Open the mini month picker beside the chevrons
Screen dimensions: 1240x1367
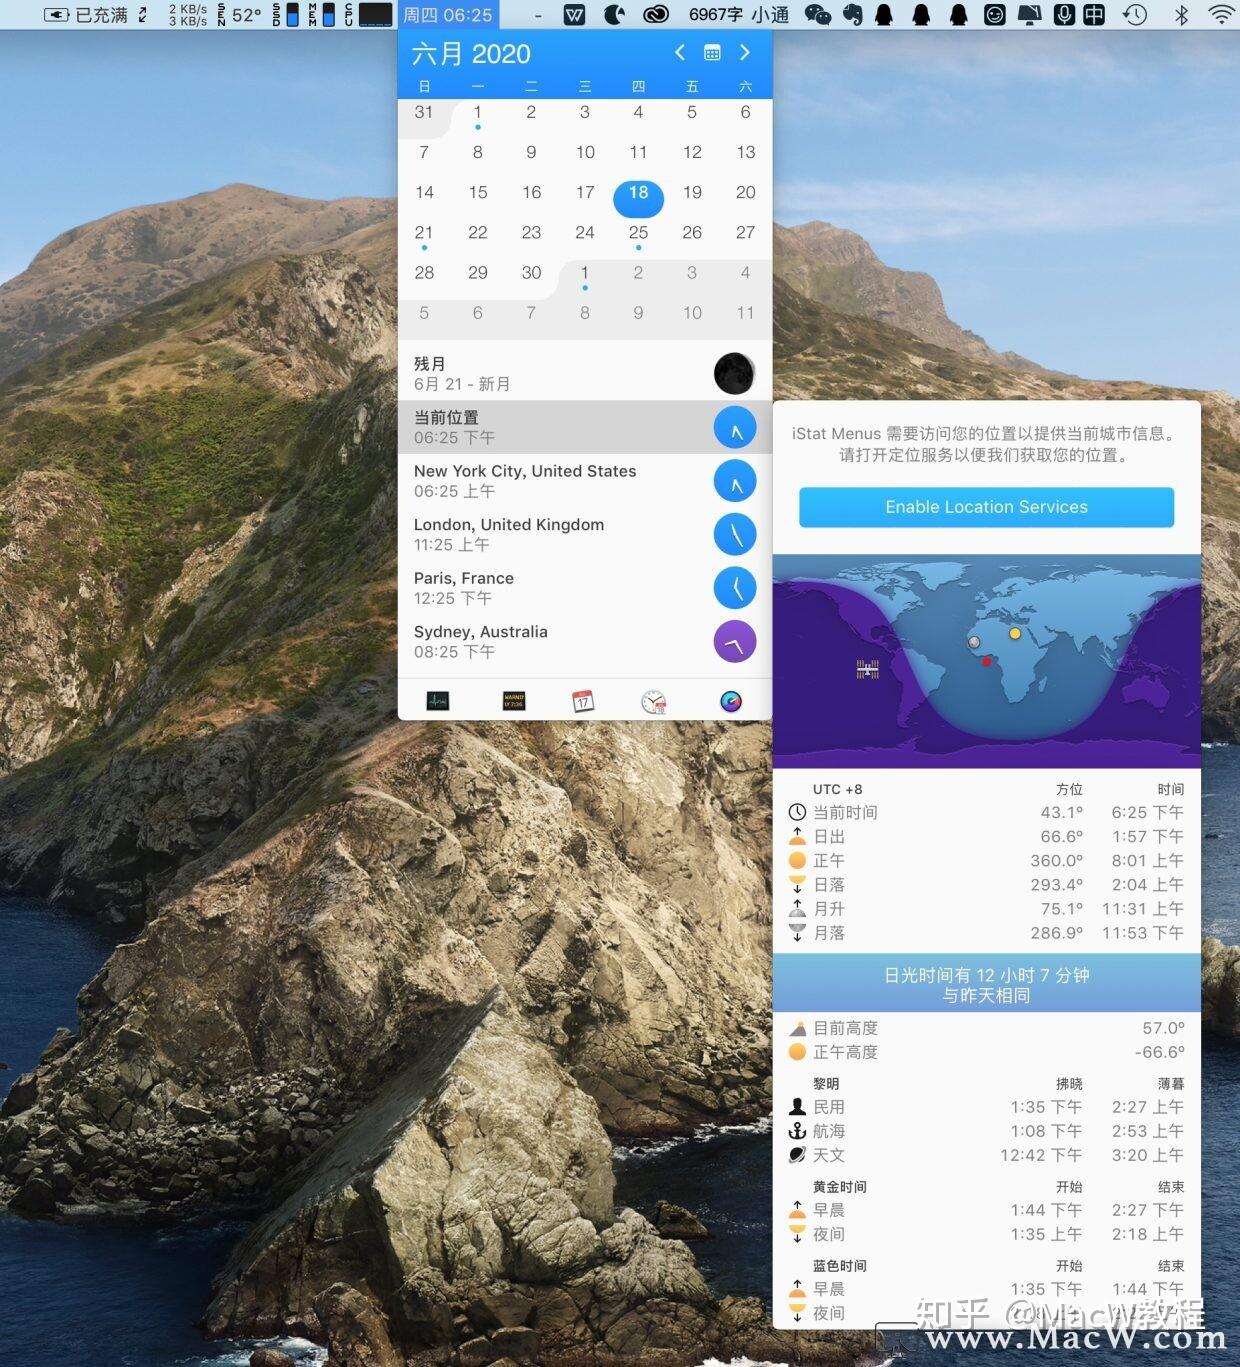coord(712,52)
